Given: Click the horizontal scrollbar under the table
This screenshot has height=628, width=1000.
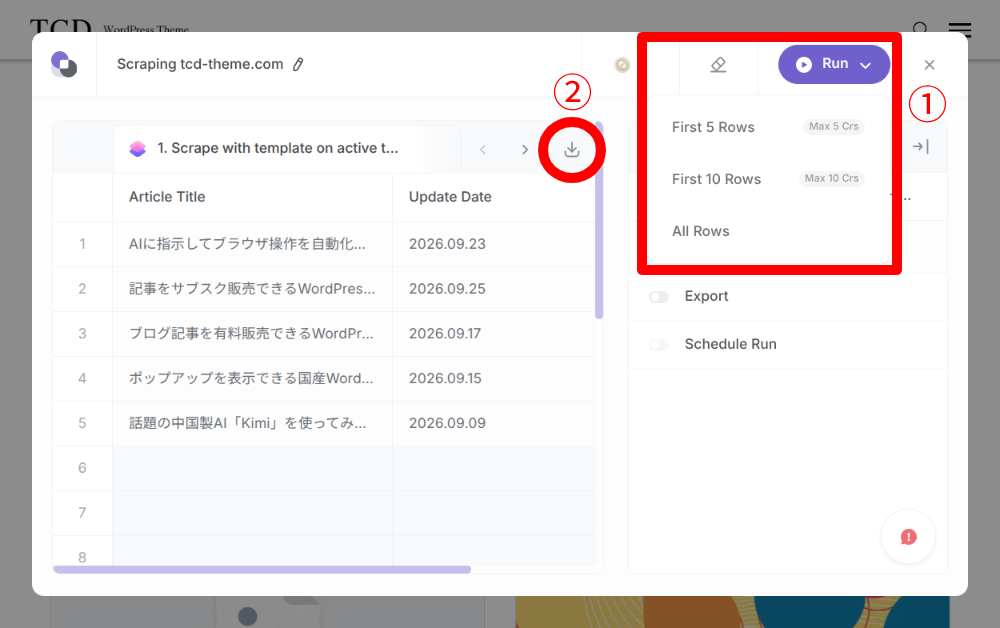Looking at the screenshot, I should [x=262, y=569].
